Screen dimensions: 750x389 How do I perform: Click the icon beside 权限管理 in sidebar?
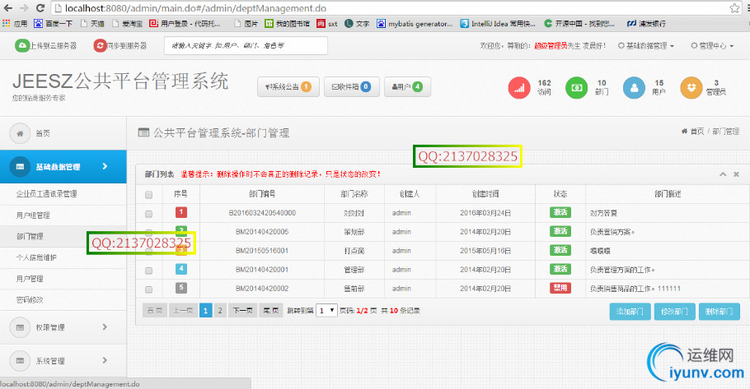pos(20,327)
